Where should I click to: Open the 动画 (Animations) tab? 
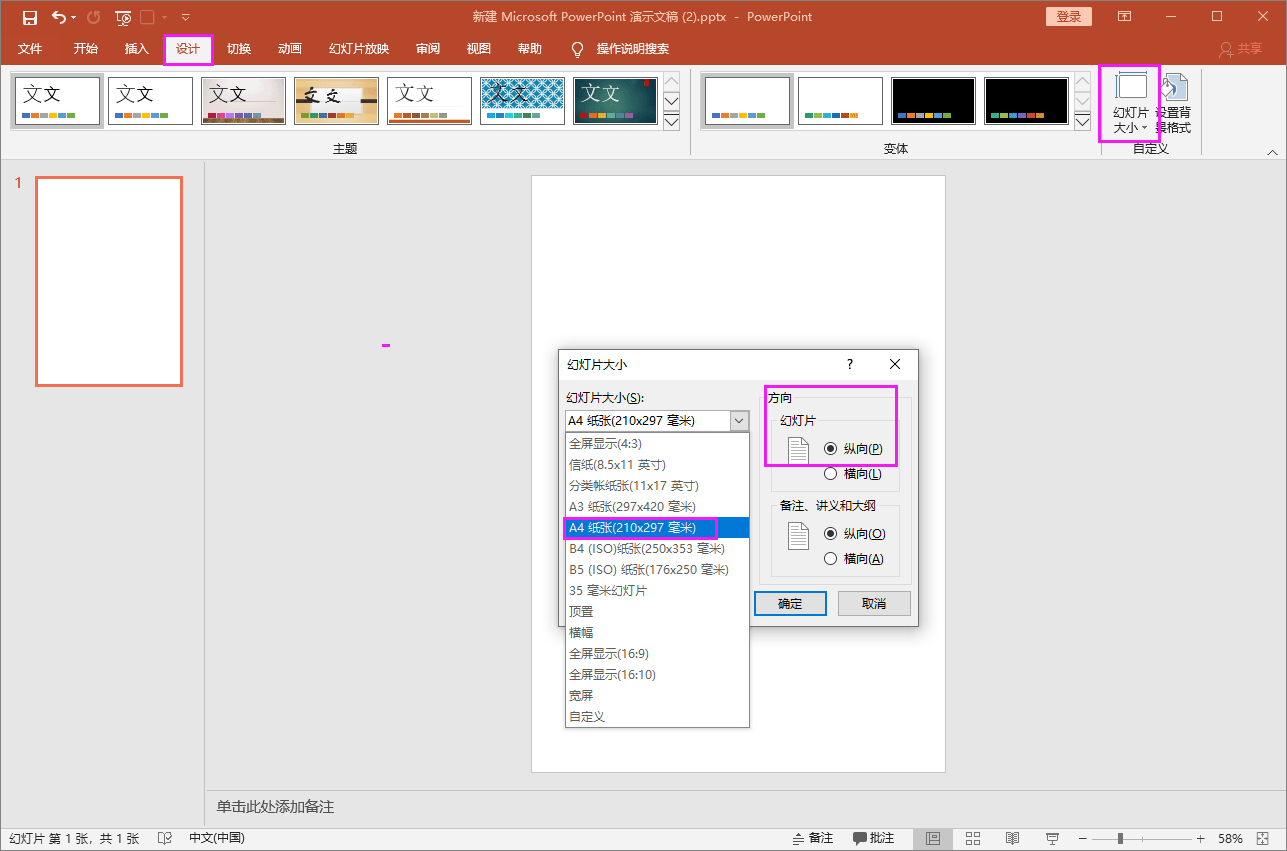pyautogui.click(x=290, y=49)
